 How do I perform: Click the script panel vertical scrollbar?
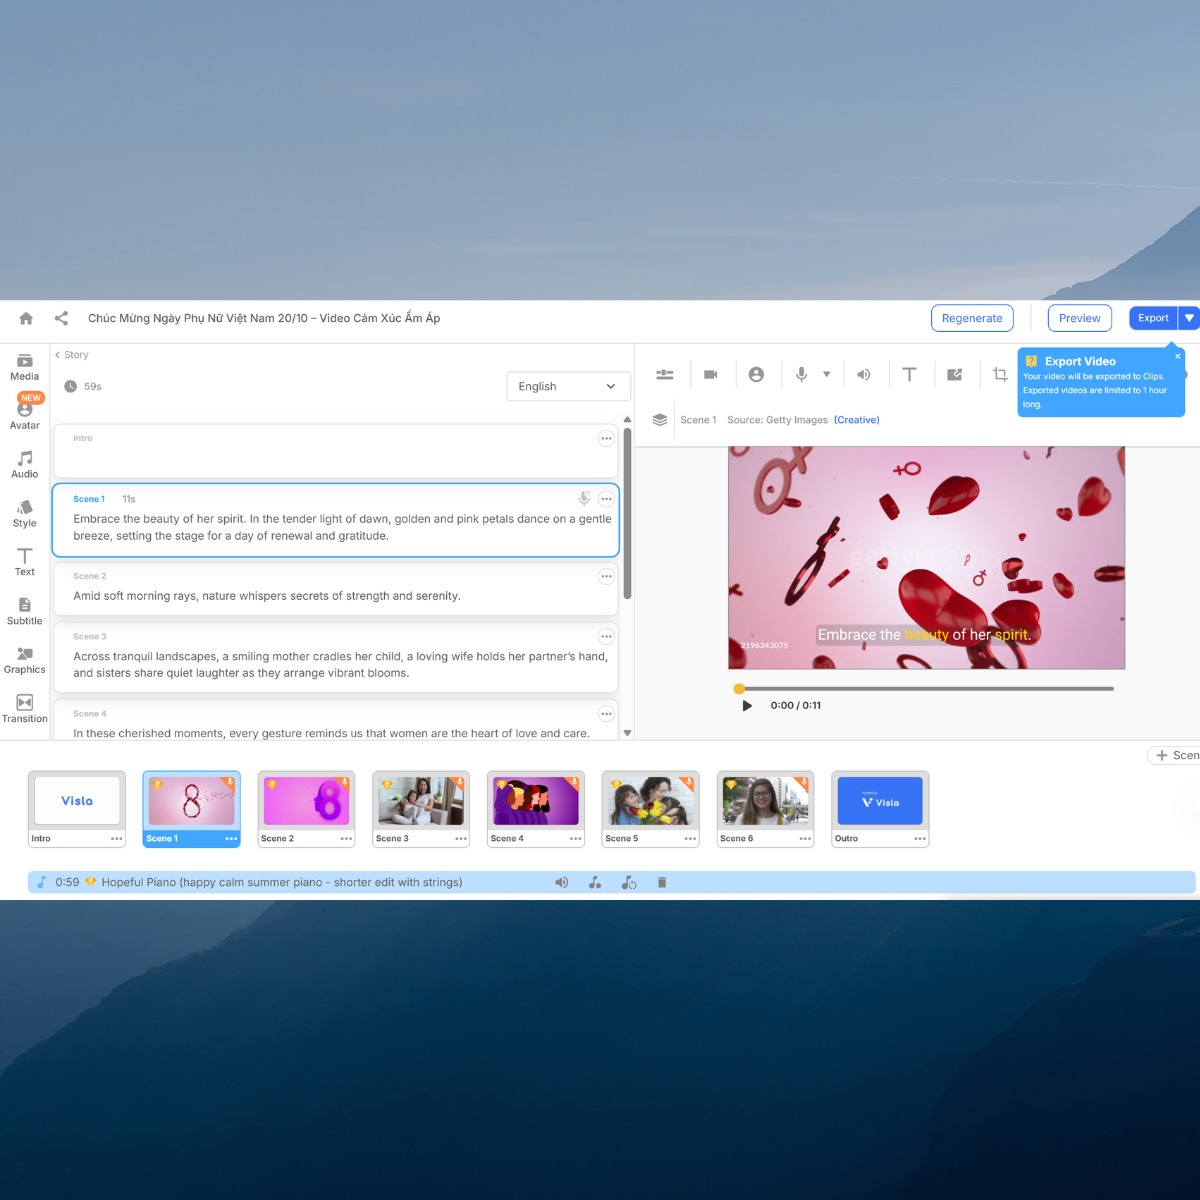pos(627,515)
